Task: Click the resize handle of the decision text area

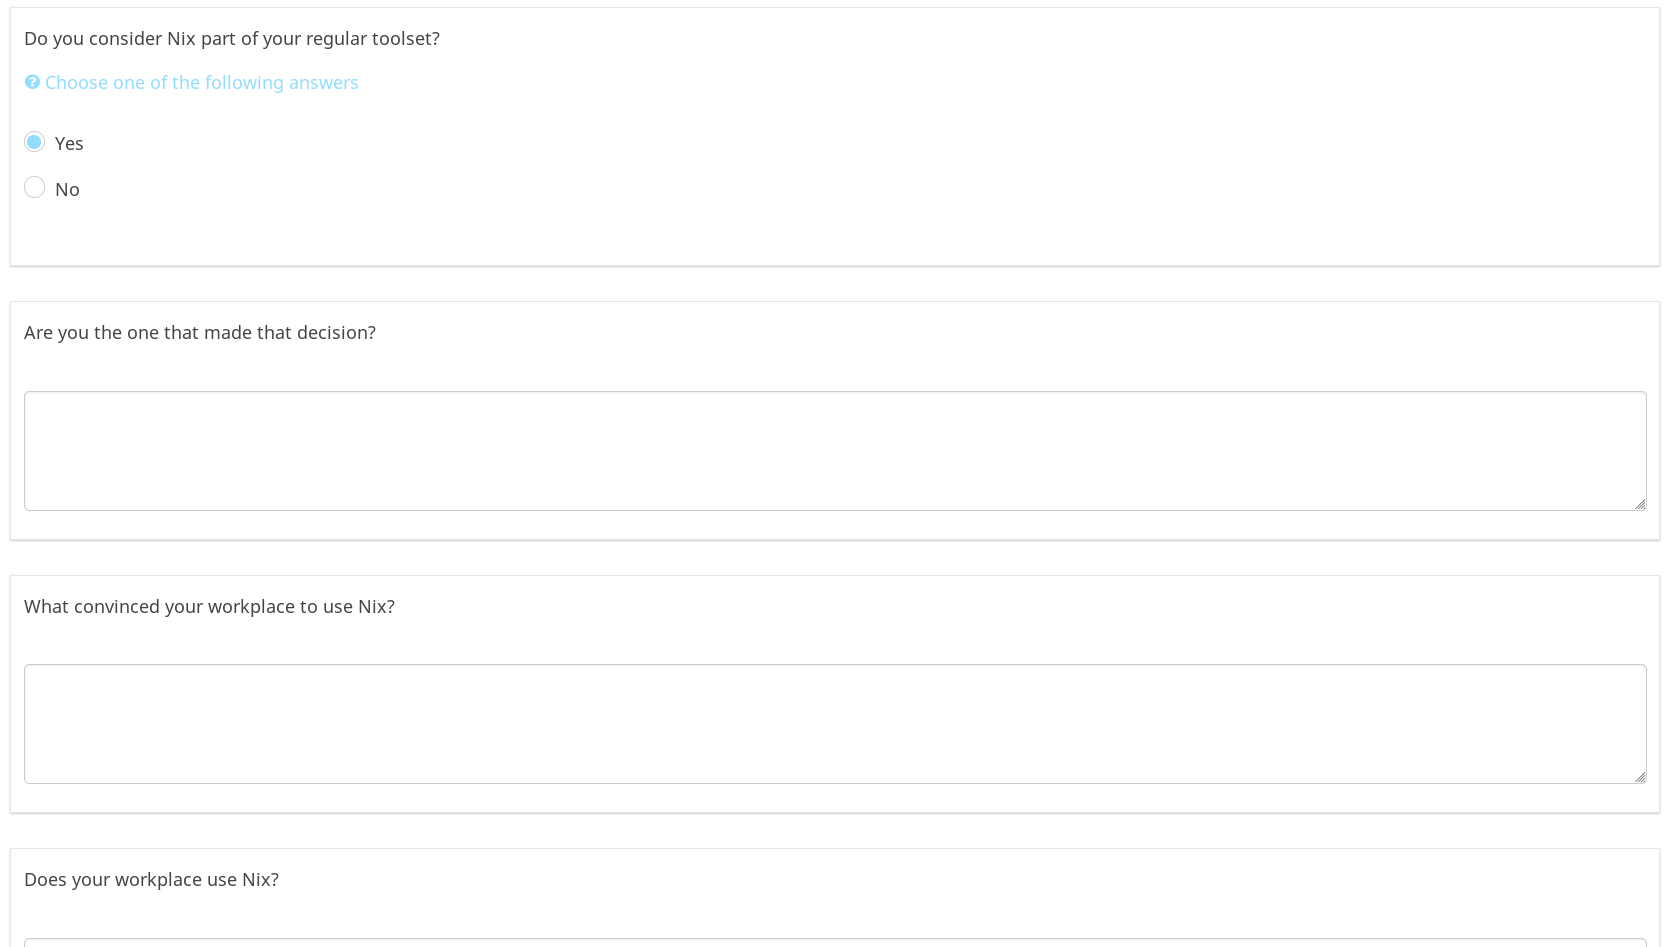Action: click(1639, 504)
